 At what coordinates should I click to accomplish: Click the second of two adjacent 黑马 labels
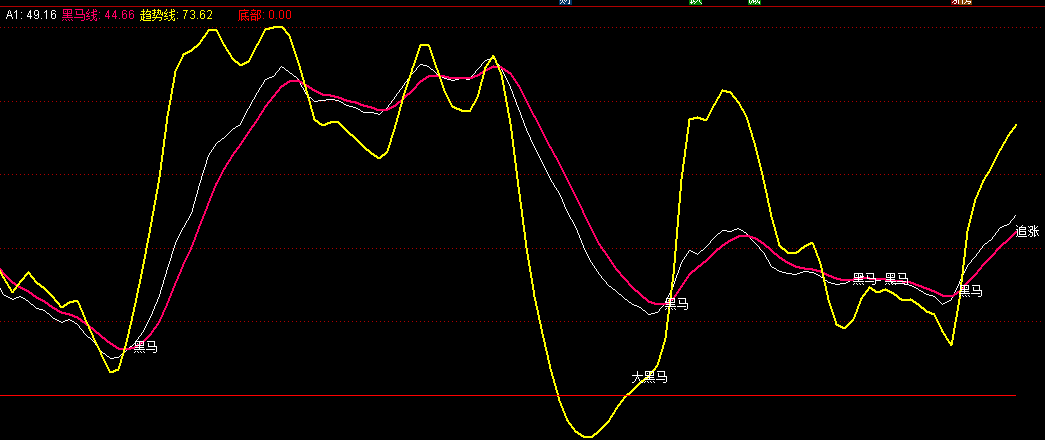point(897,279)
